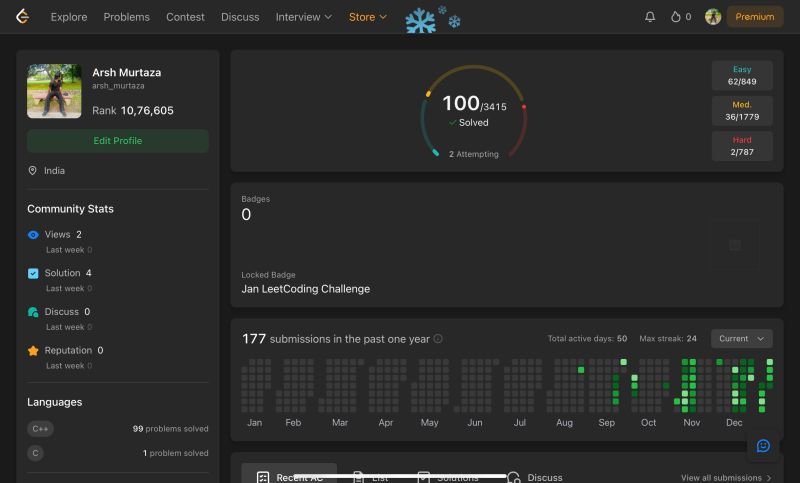This screenshot has width=800, height=483.
Task: Click the profile photo thumbnail
Action: coord(54,91)
